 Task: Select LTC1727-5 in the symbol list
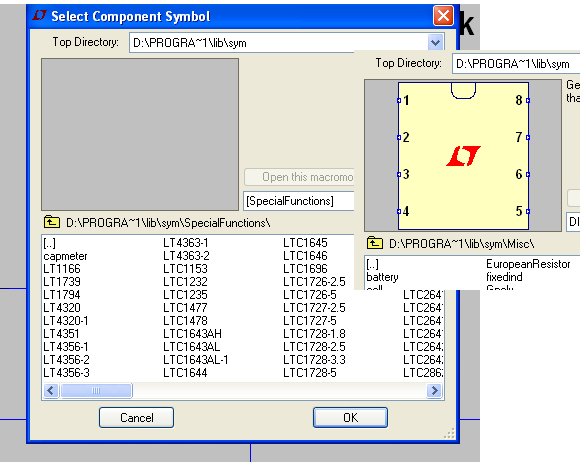(x=309, y=321)
